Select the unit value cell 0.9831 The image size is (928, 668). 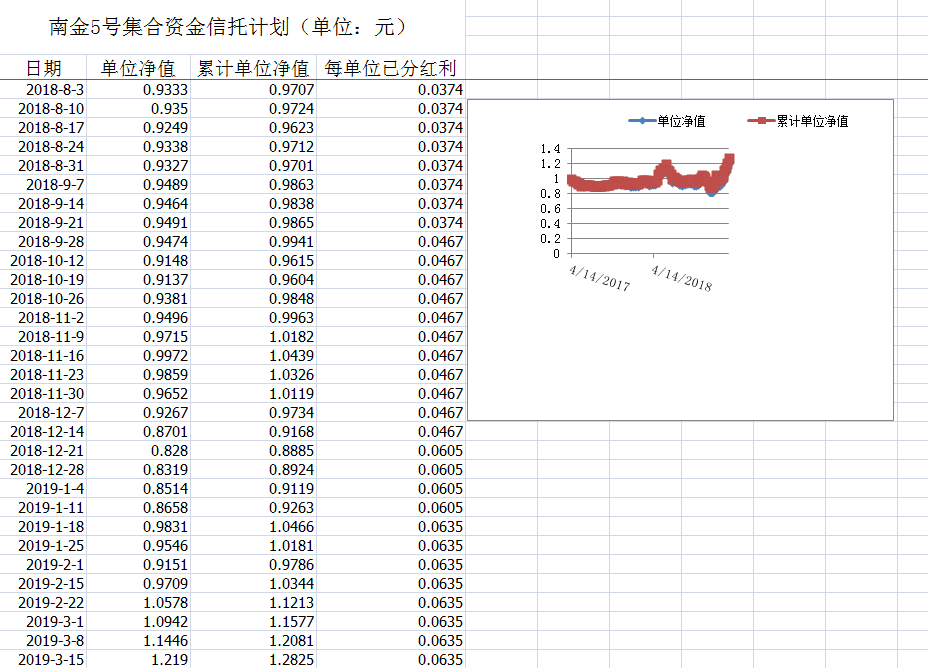coord(138,527)
